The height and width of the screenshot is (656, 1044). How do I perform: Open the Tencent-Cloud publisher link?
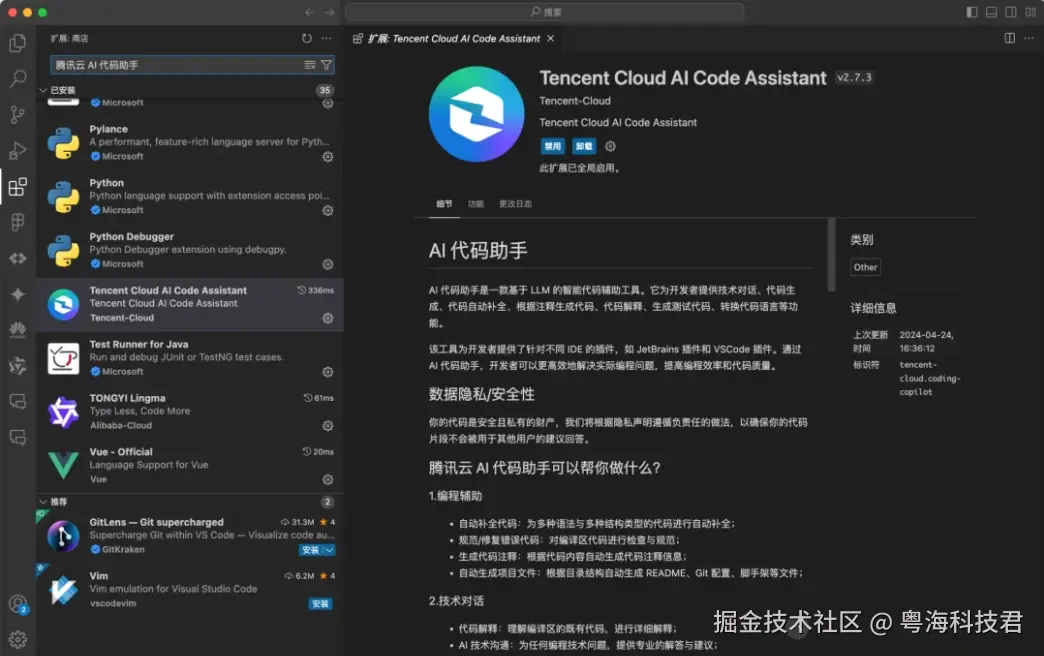coord(575,101)
